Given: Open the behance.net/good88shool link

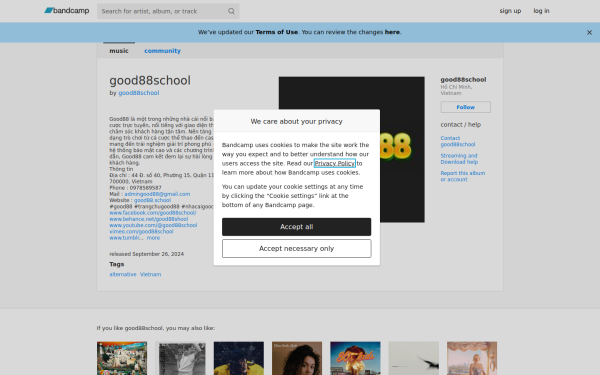Looking at the screenshot, I should click(x=148, y=219).
